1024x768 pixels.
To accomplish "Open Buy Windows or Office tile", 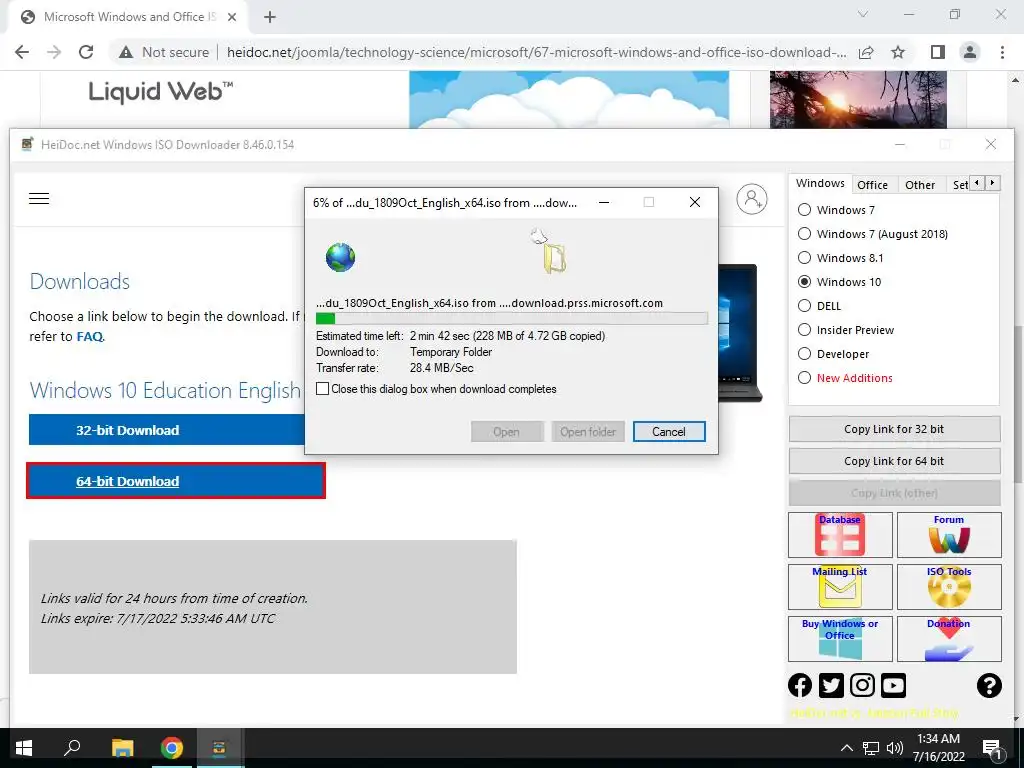I will [840, 639].
